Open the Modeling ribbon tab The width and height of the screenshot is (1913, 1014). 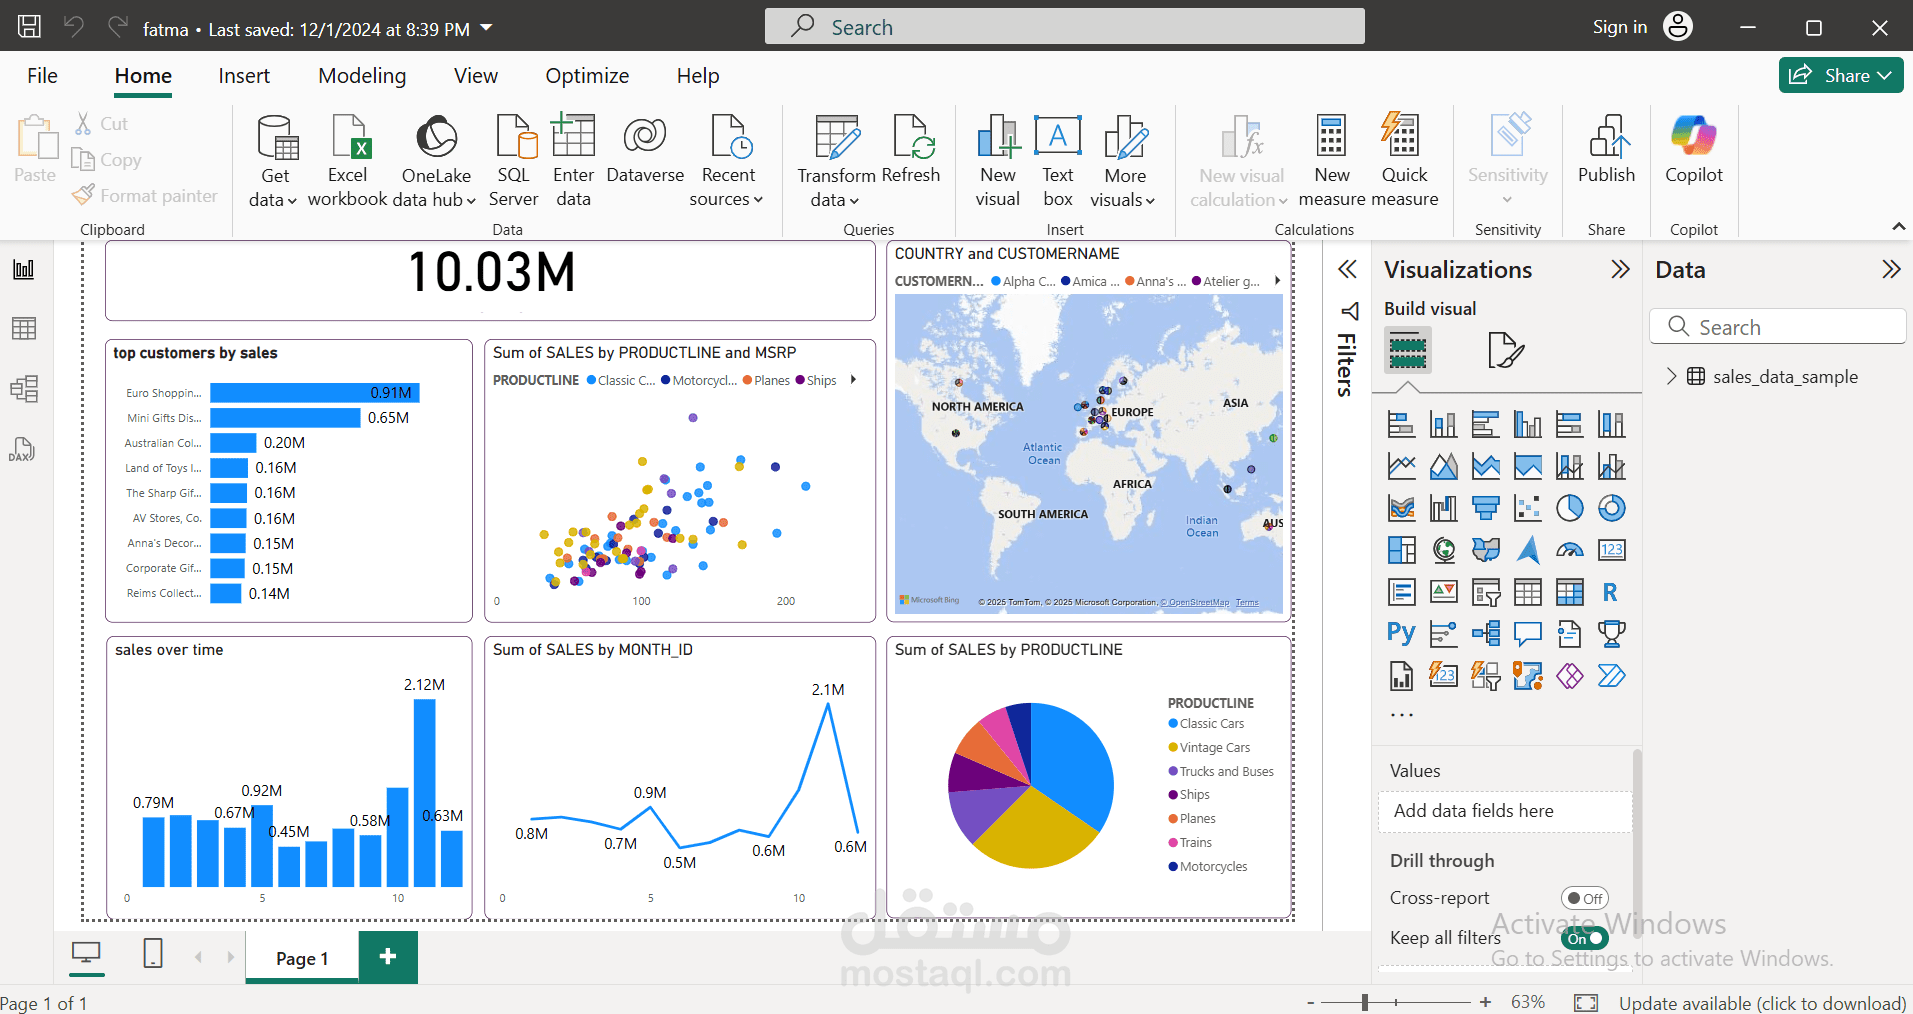coord(362,76)
